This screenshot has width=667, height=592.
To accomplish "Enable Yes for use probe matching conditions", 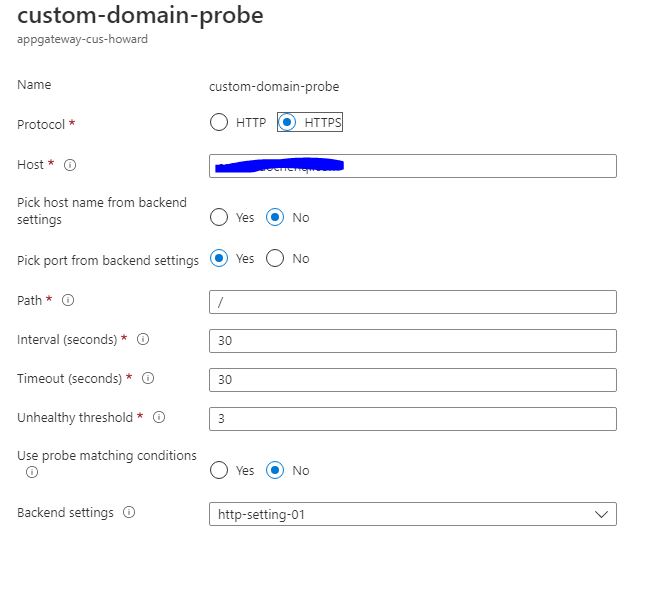I will point(219,470).
